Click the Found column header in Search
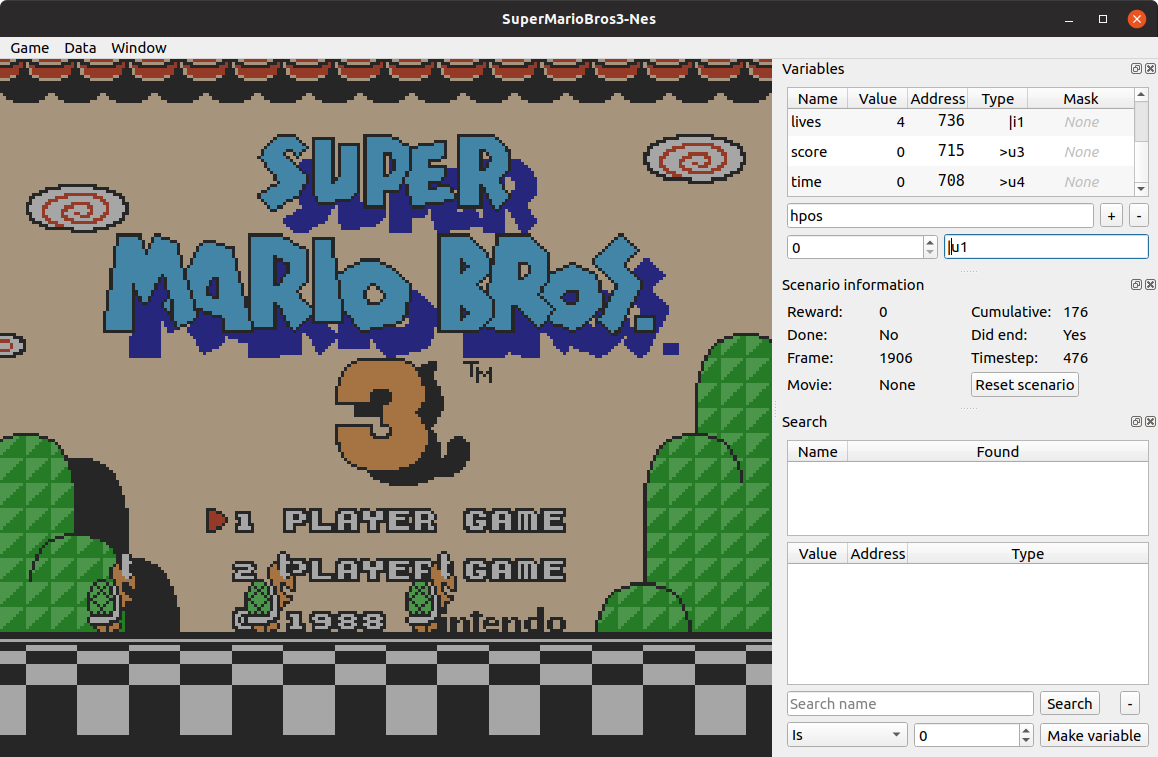Screen dimensions: 1158x757 997,451
